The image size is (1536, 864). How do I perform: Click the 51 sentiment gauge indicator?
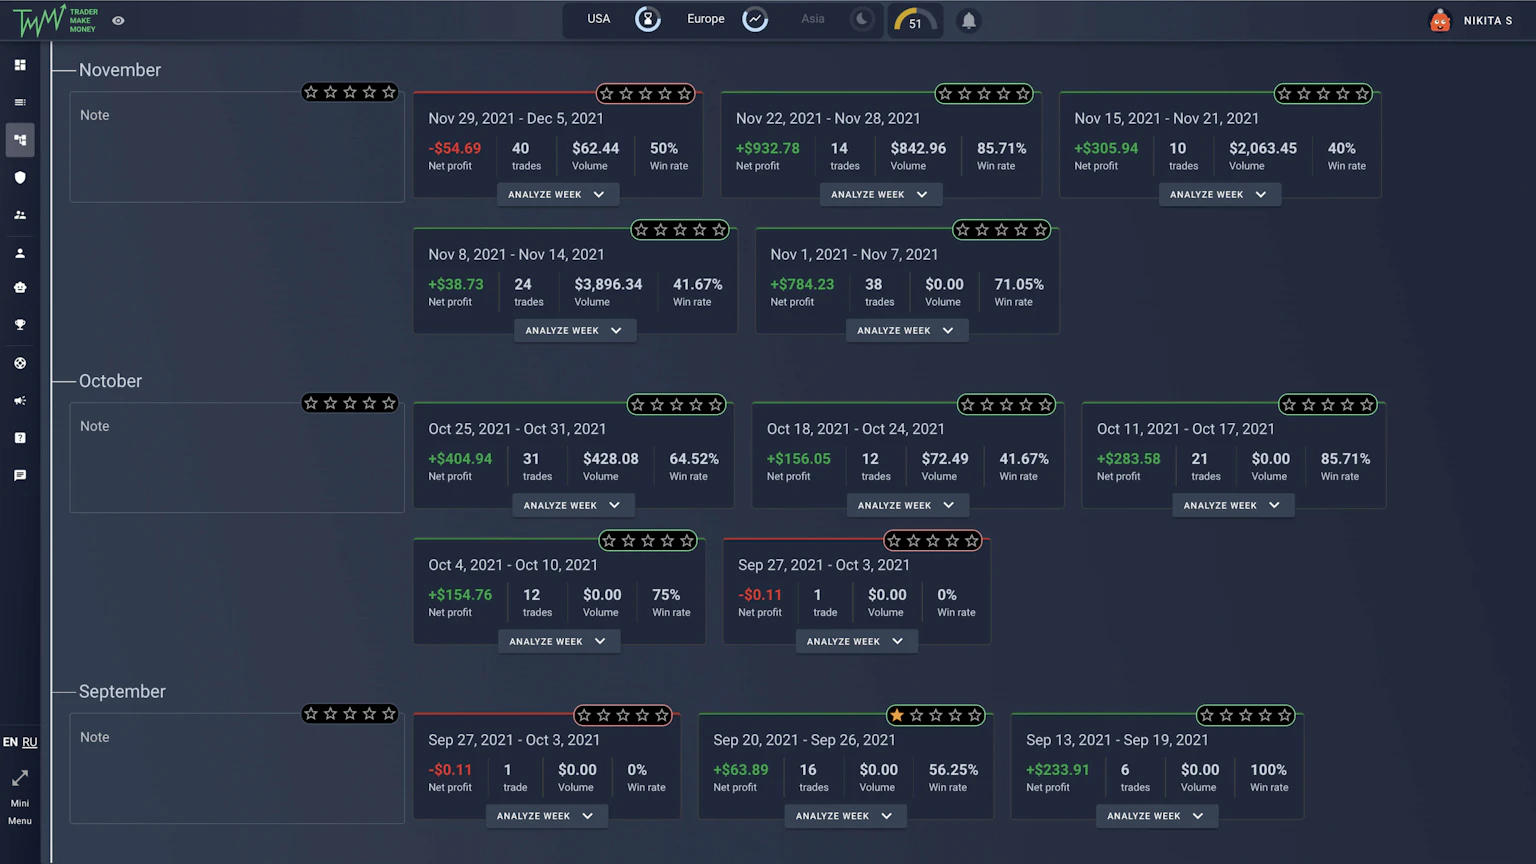pos(914,19)
